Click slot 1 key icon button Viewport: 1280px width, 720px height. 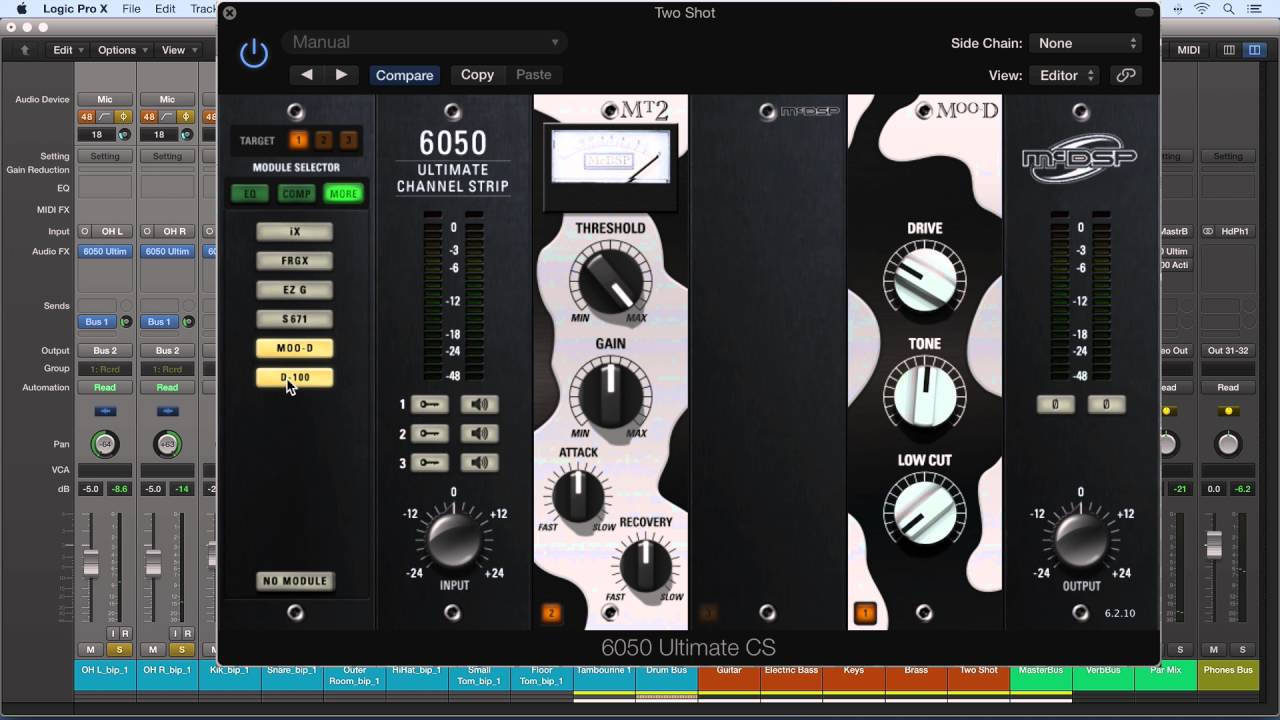pos(430,405)
